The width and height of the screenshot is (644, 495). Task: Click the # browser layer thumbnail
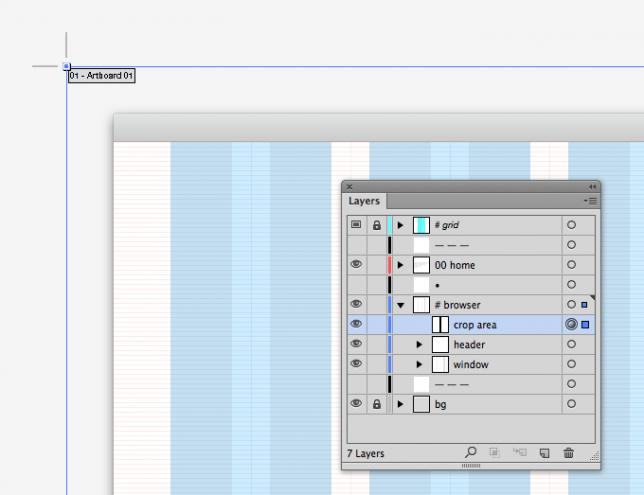(421, 305)
